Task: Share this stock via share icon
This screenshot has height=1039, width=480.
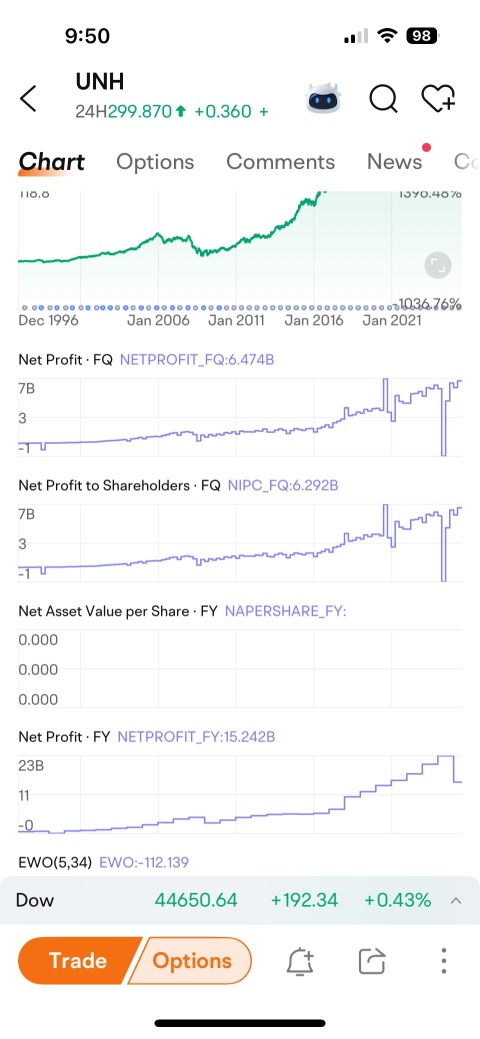Action: click(372, 961)
